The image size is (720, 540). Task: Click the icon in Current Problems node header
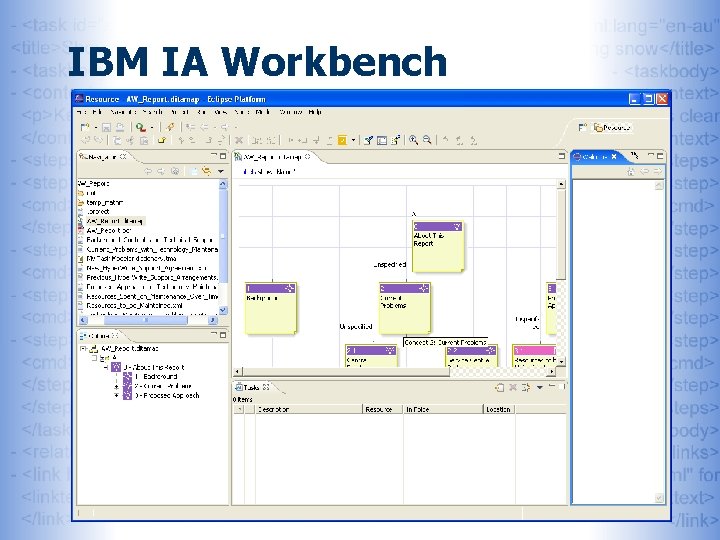point(423,288)
